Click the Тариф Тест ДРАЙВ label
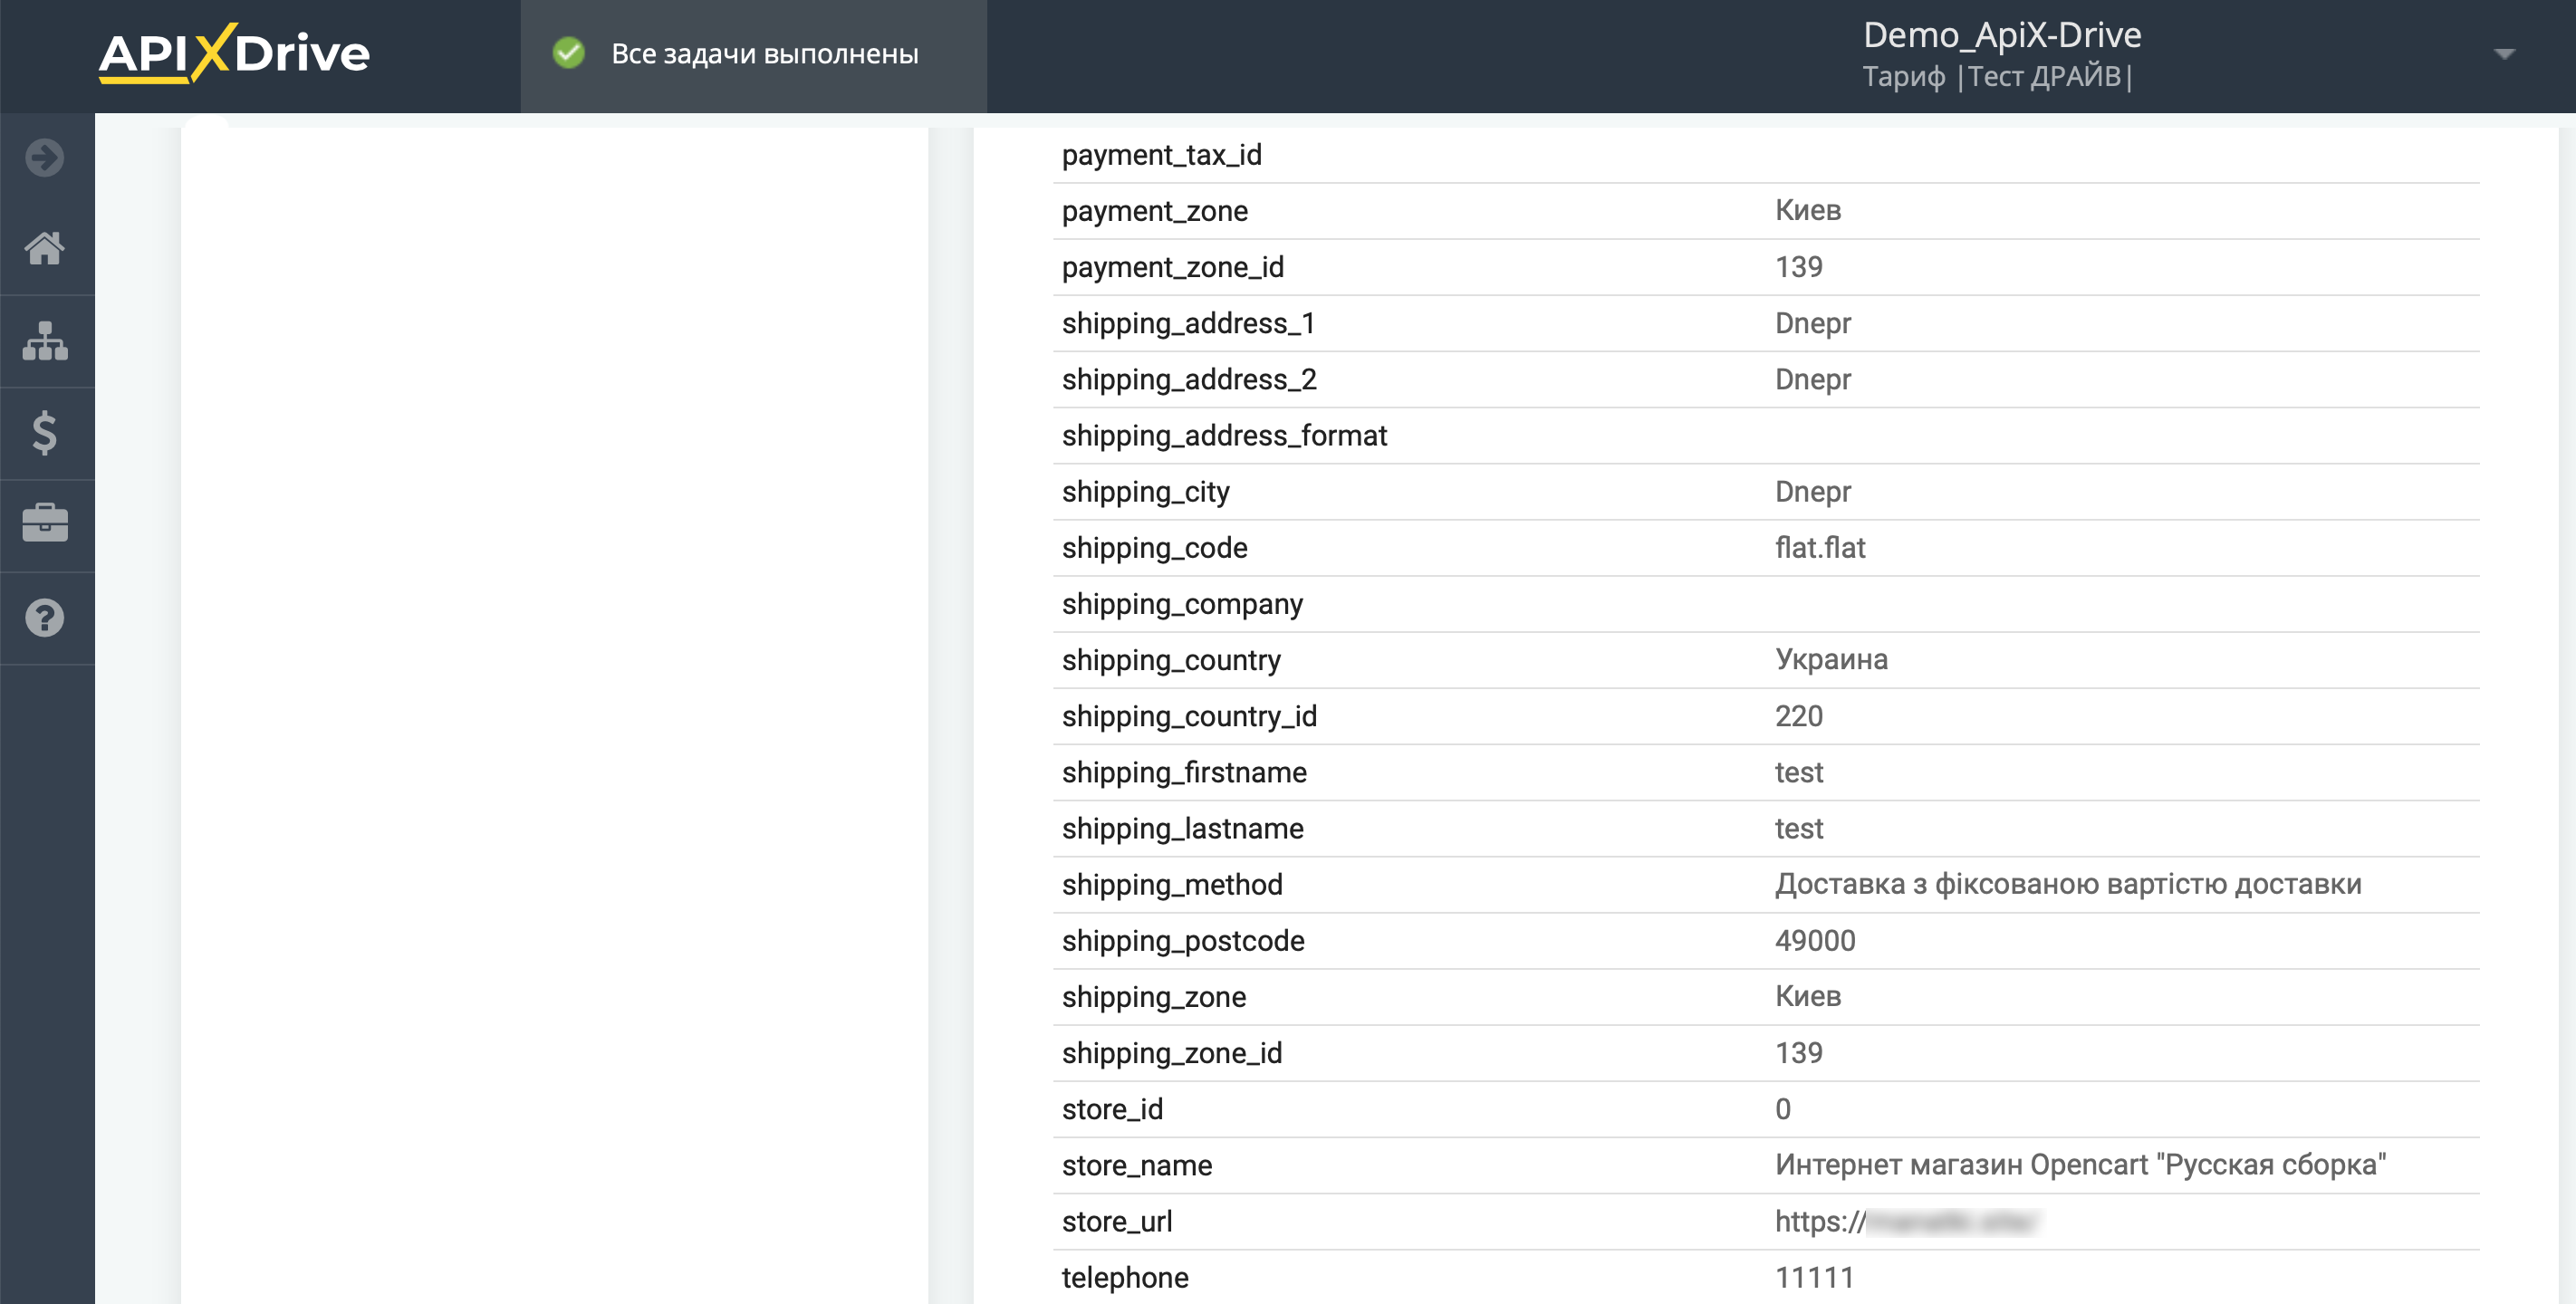Image resolution: width=2576 pixels, height=1304 pixels. pyautogui.click(x=1997, y=77)
